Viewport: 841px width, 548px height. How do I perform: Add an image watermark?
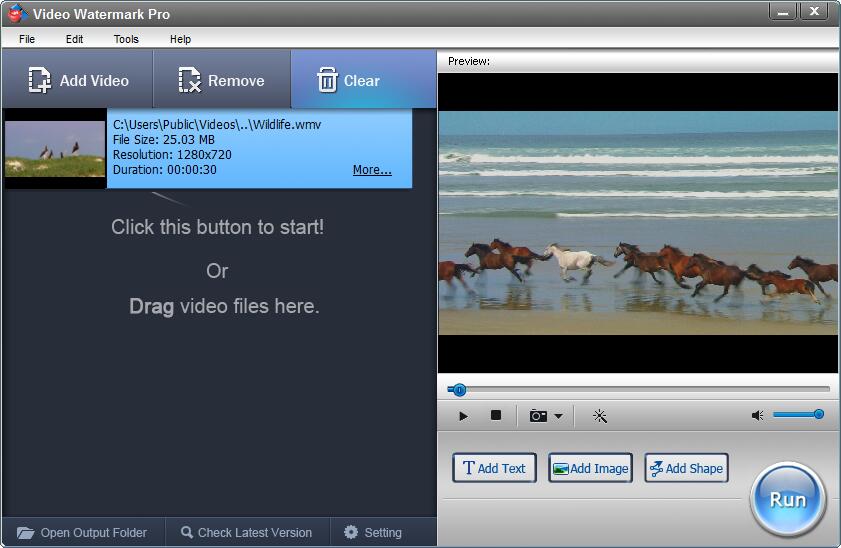590,468
